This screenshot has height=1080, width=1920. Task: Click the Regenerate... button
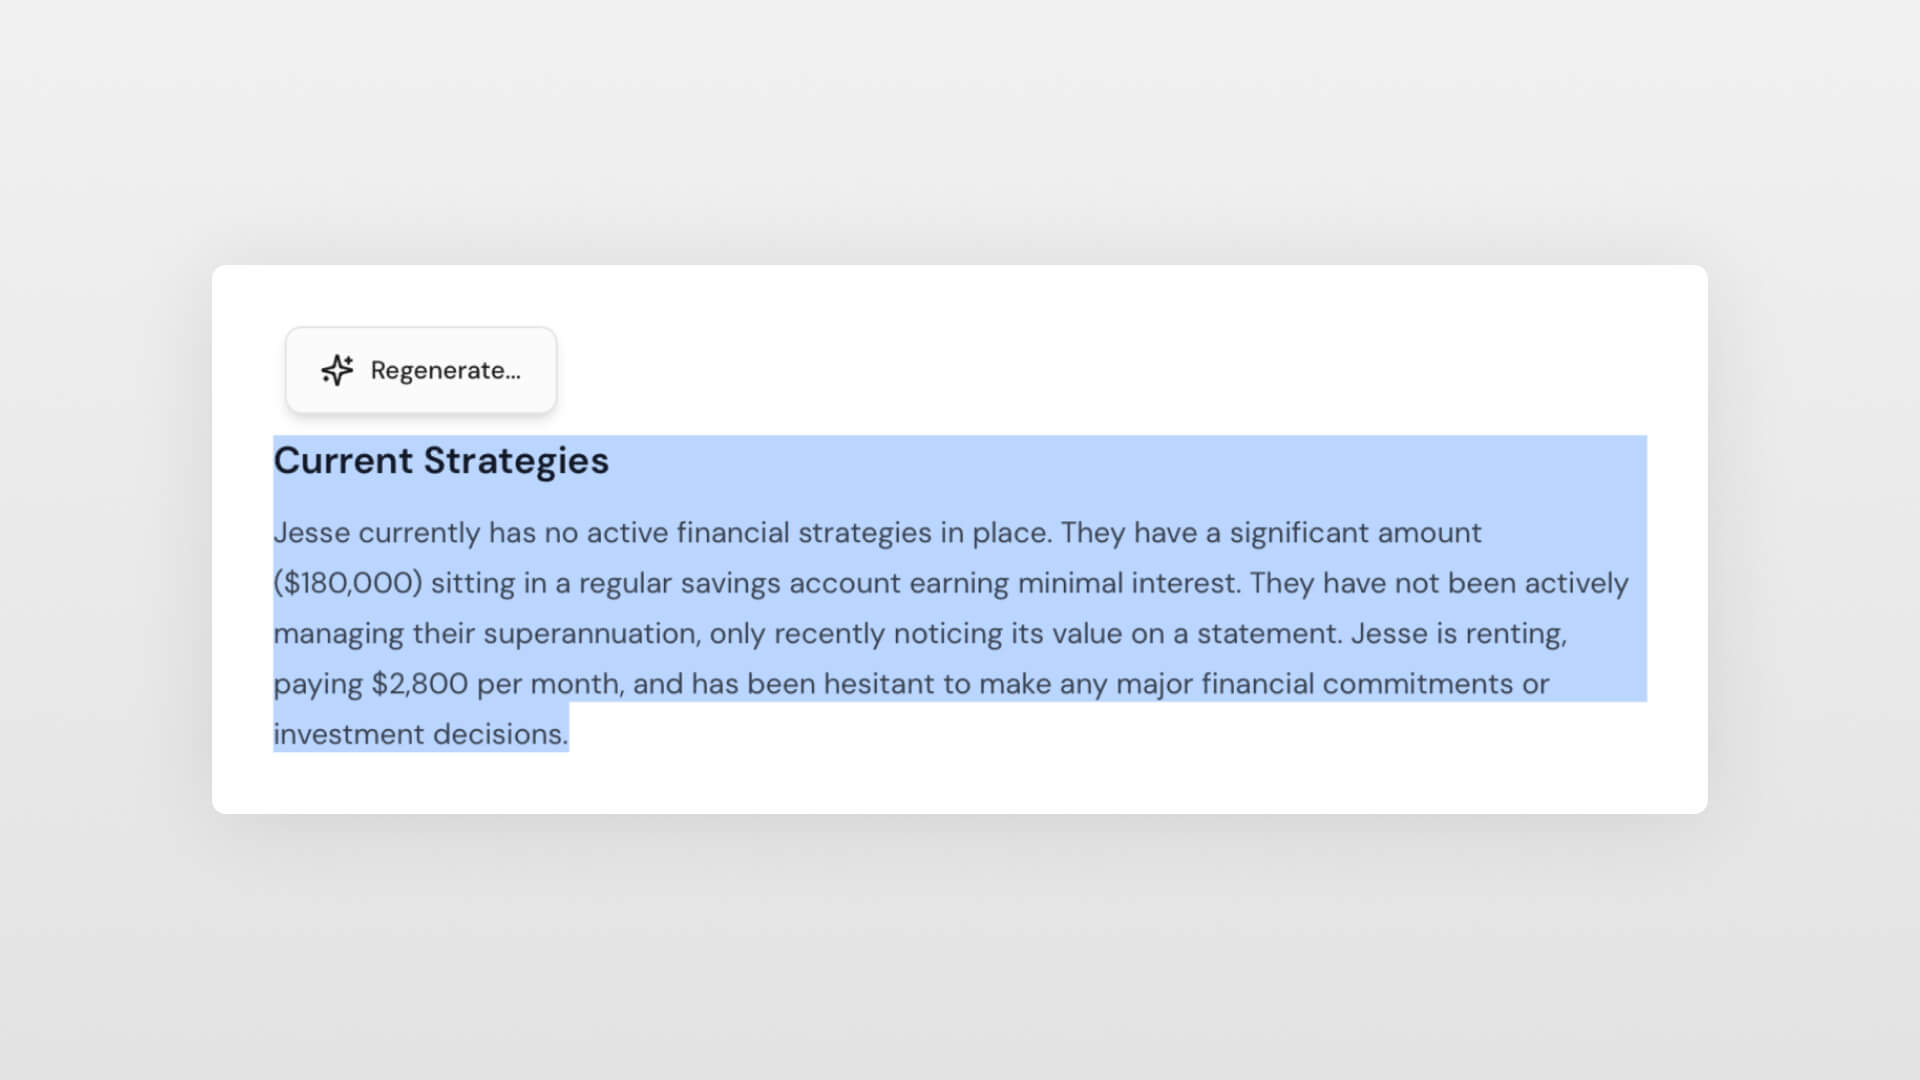(421, 370)
